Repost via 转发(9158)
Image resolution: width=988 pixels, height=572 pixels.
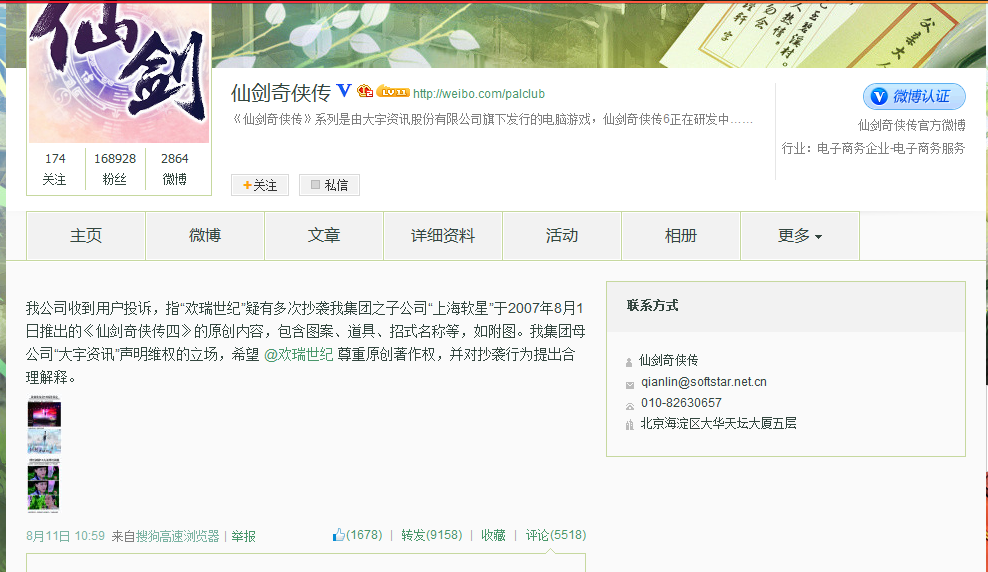point(432,535)
